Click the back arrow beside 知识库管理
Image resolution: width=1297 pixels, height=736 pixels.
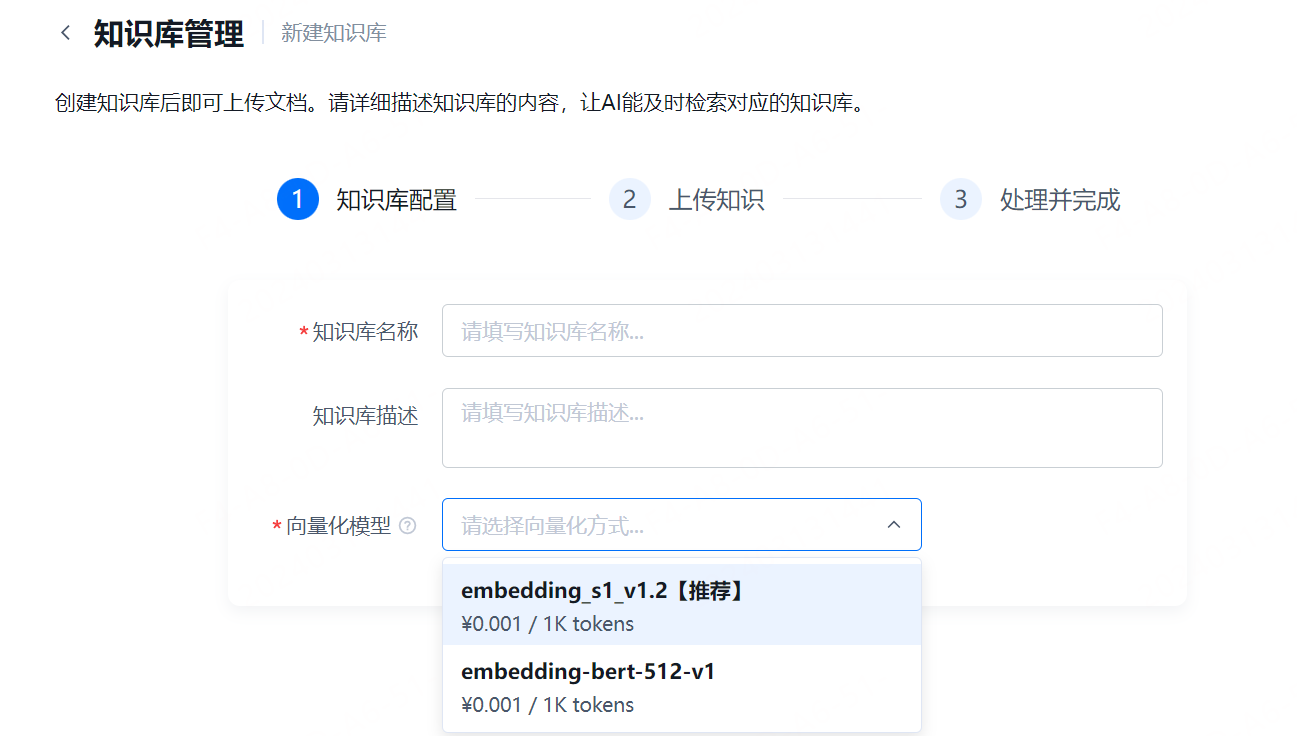66,33
